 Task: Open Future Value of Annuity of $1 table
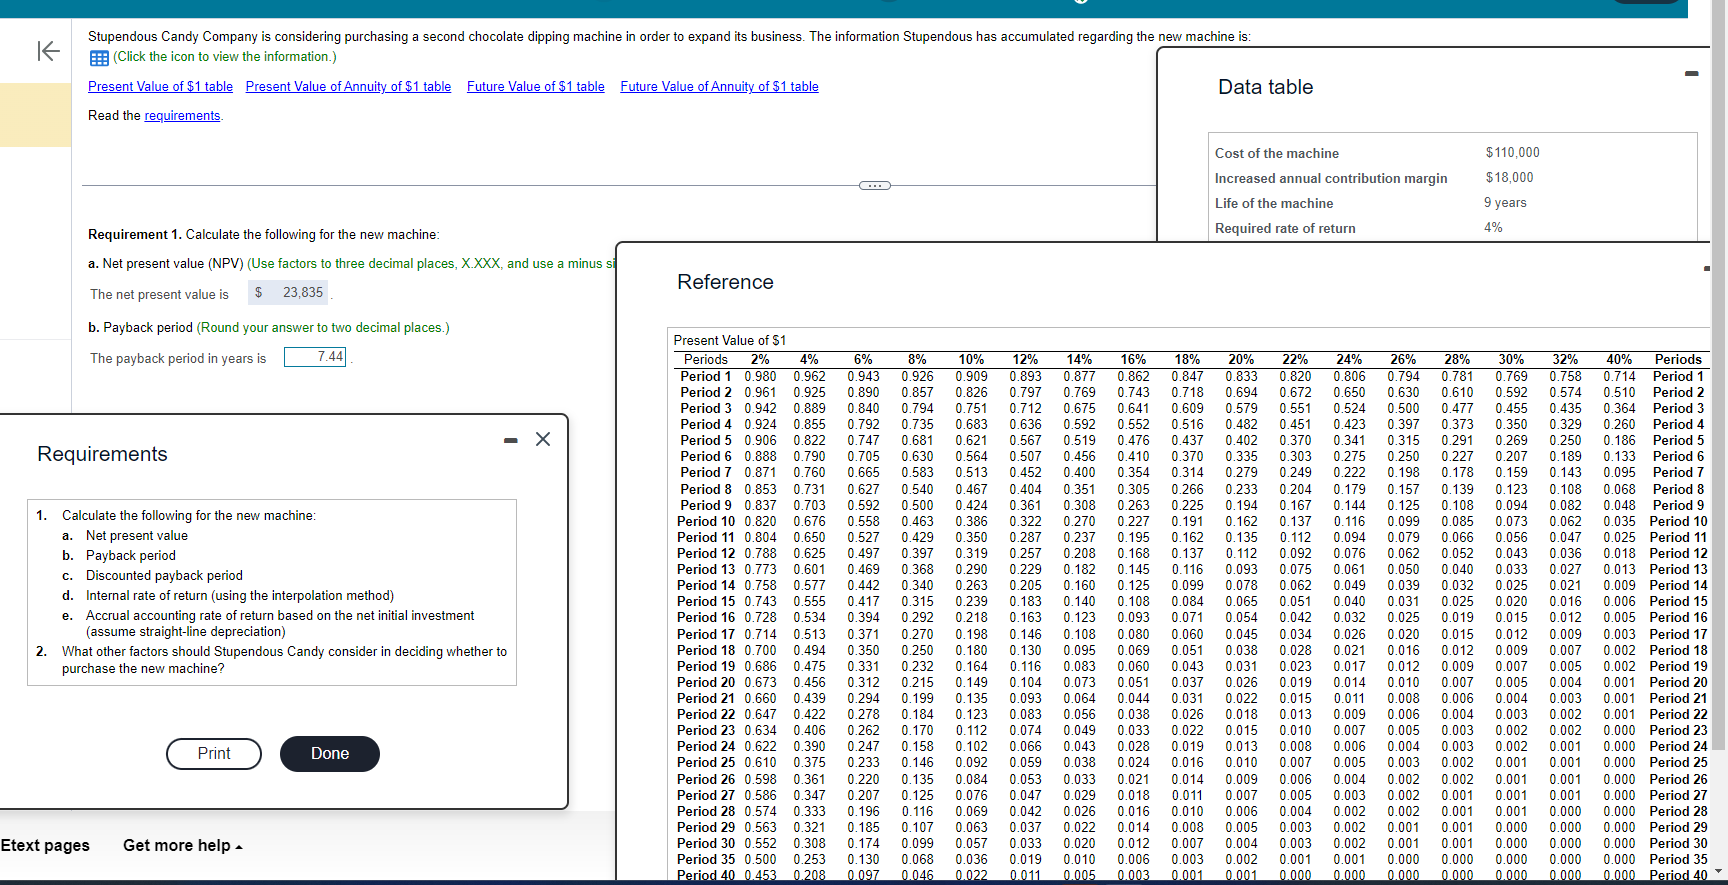point(719,87)
